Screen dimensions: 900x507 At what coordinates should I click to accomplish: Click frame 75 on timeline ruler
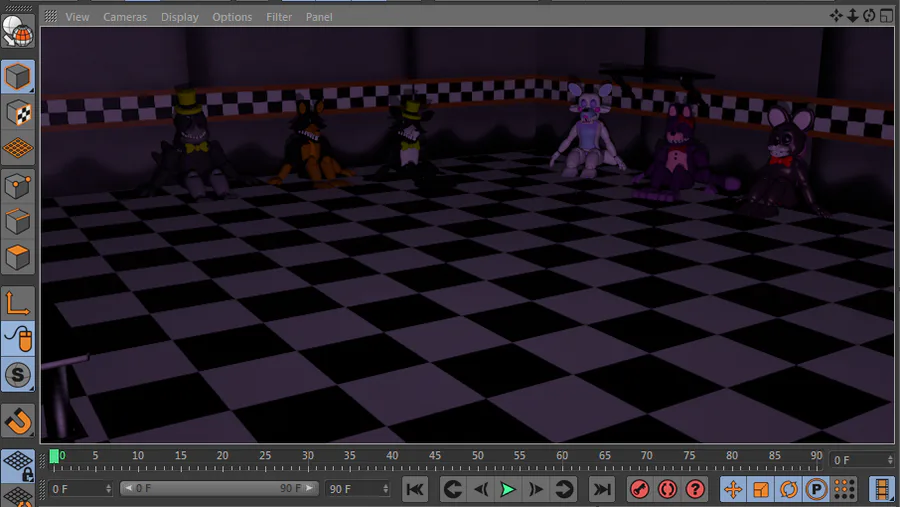pos(689,456)
